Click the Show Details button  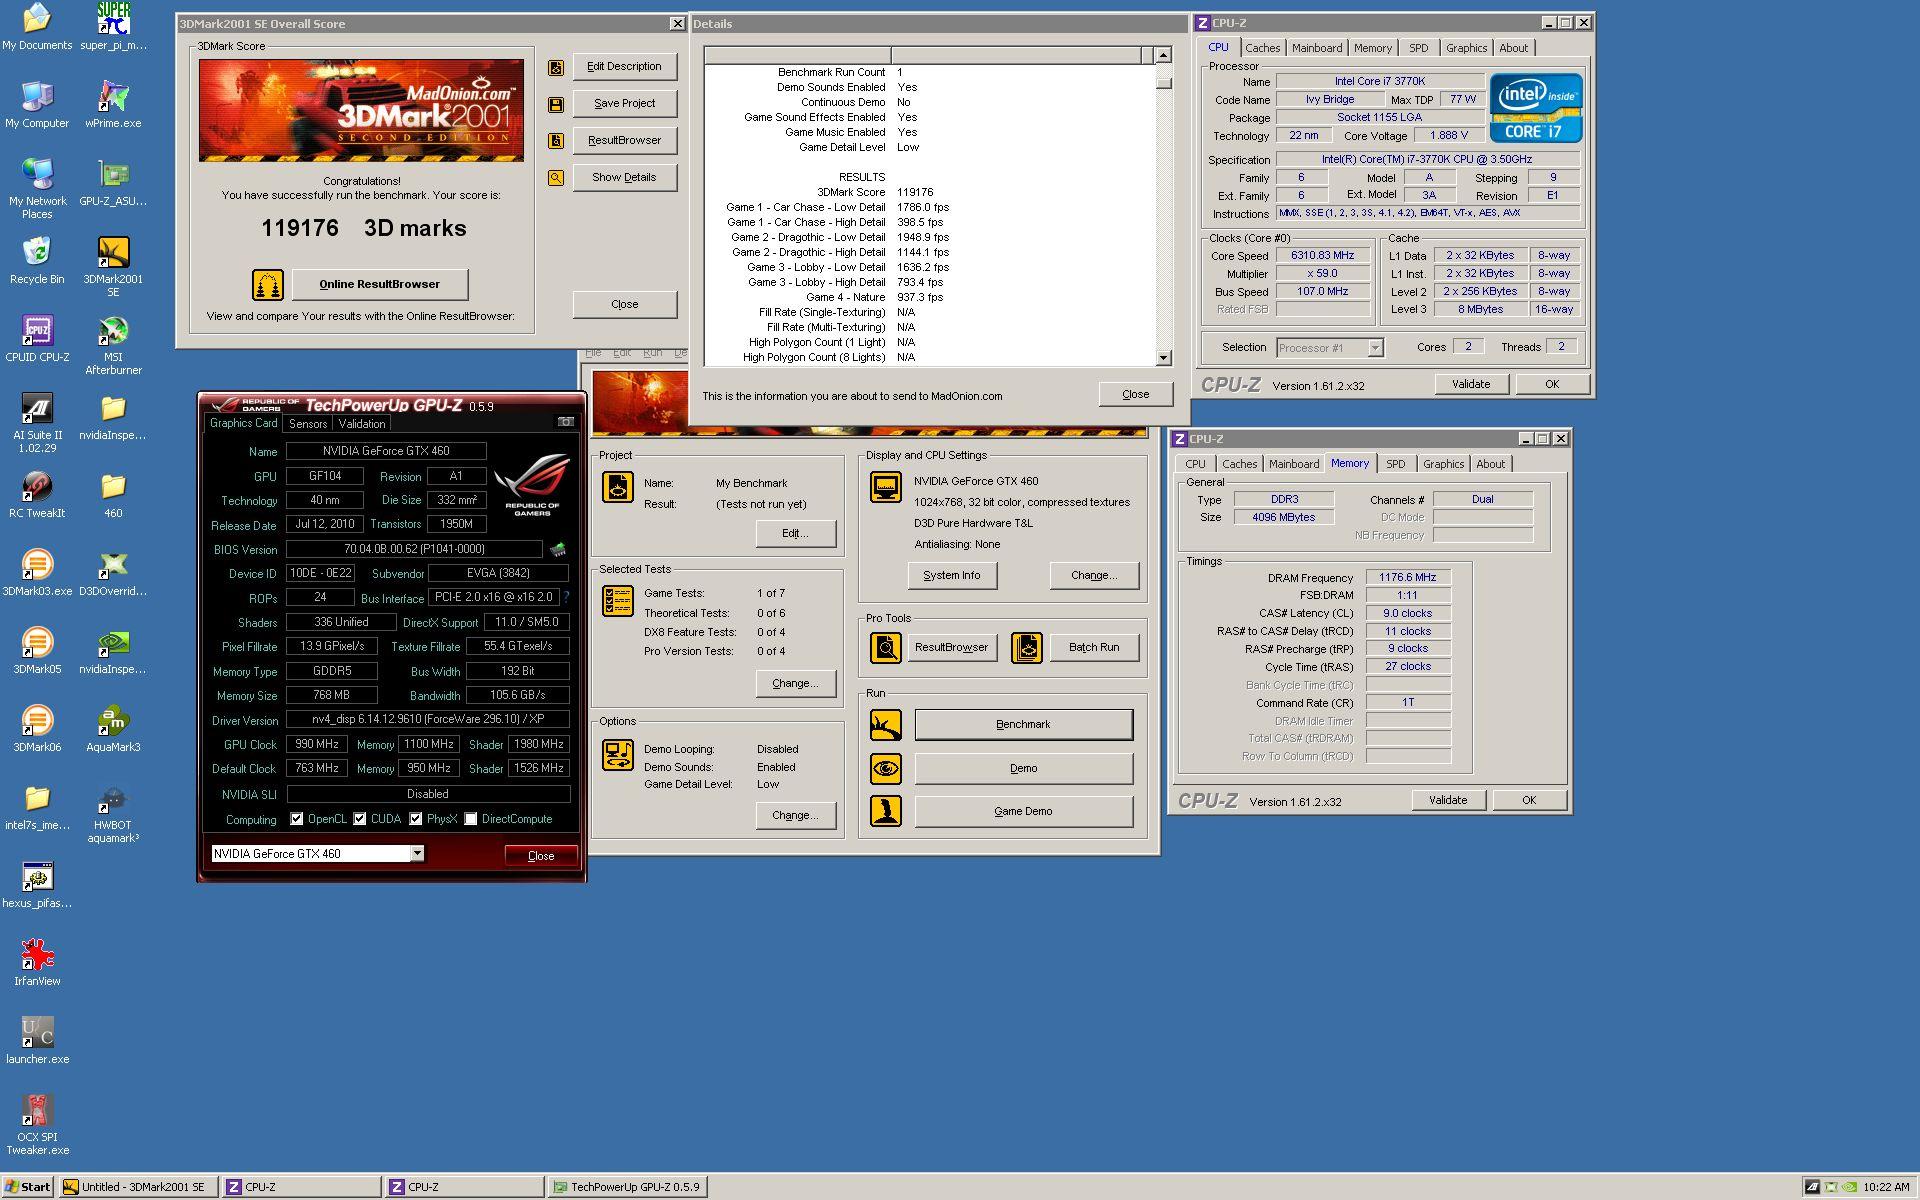click(x=624, y=178)
